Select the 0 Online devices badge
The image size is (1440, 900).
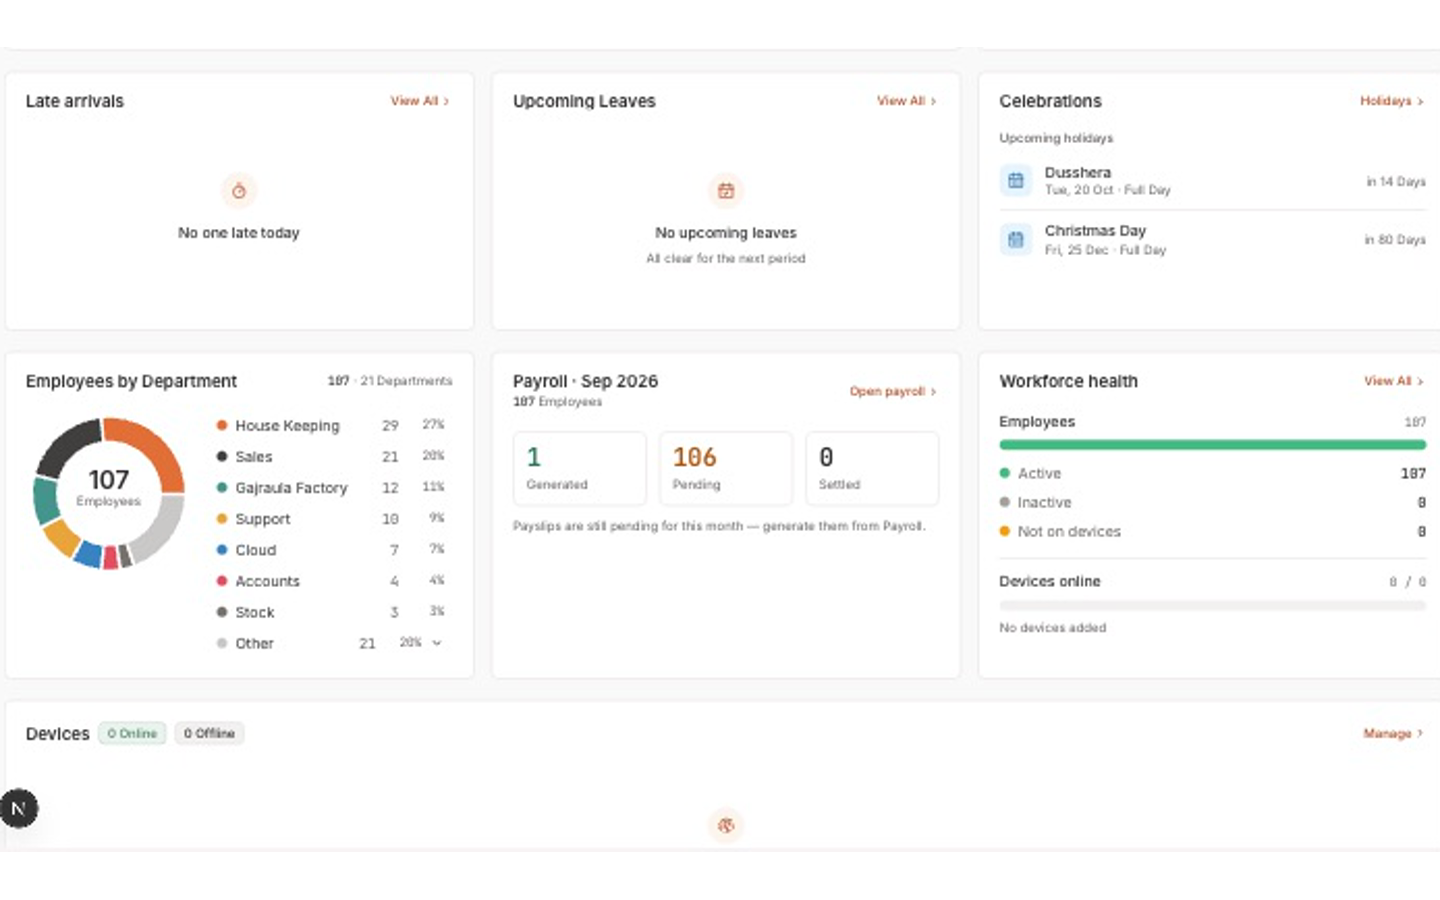click(132, 733)
